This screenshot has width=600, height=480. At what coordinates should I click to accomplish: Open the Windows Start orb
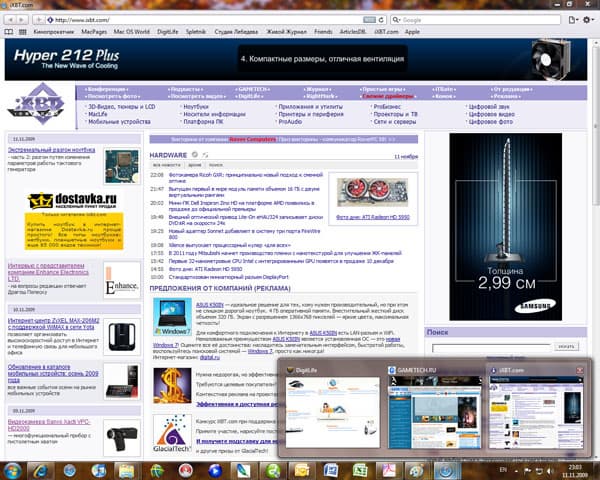click(x=12, y=470)
